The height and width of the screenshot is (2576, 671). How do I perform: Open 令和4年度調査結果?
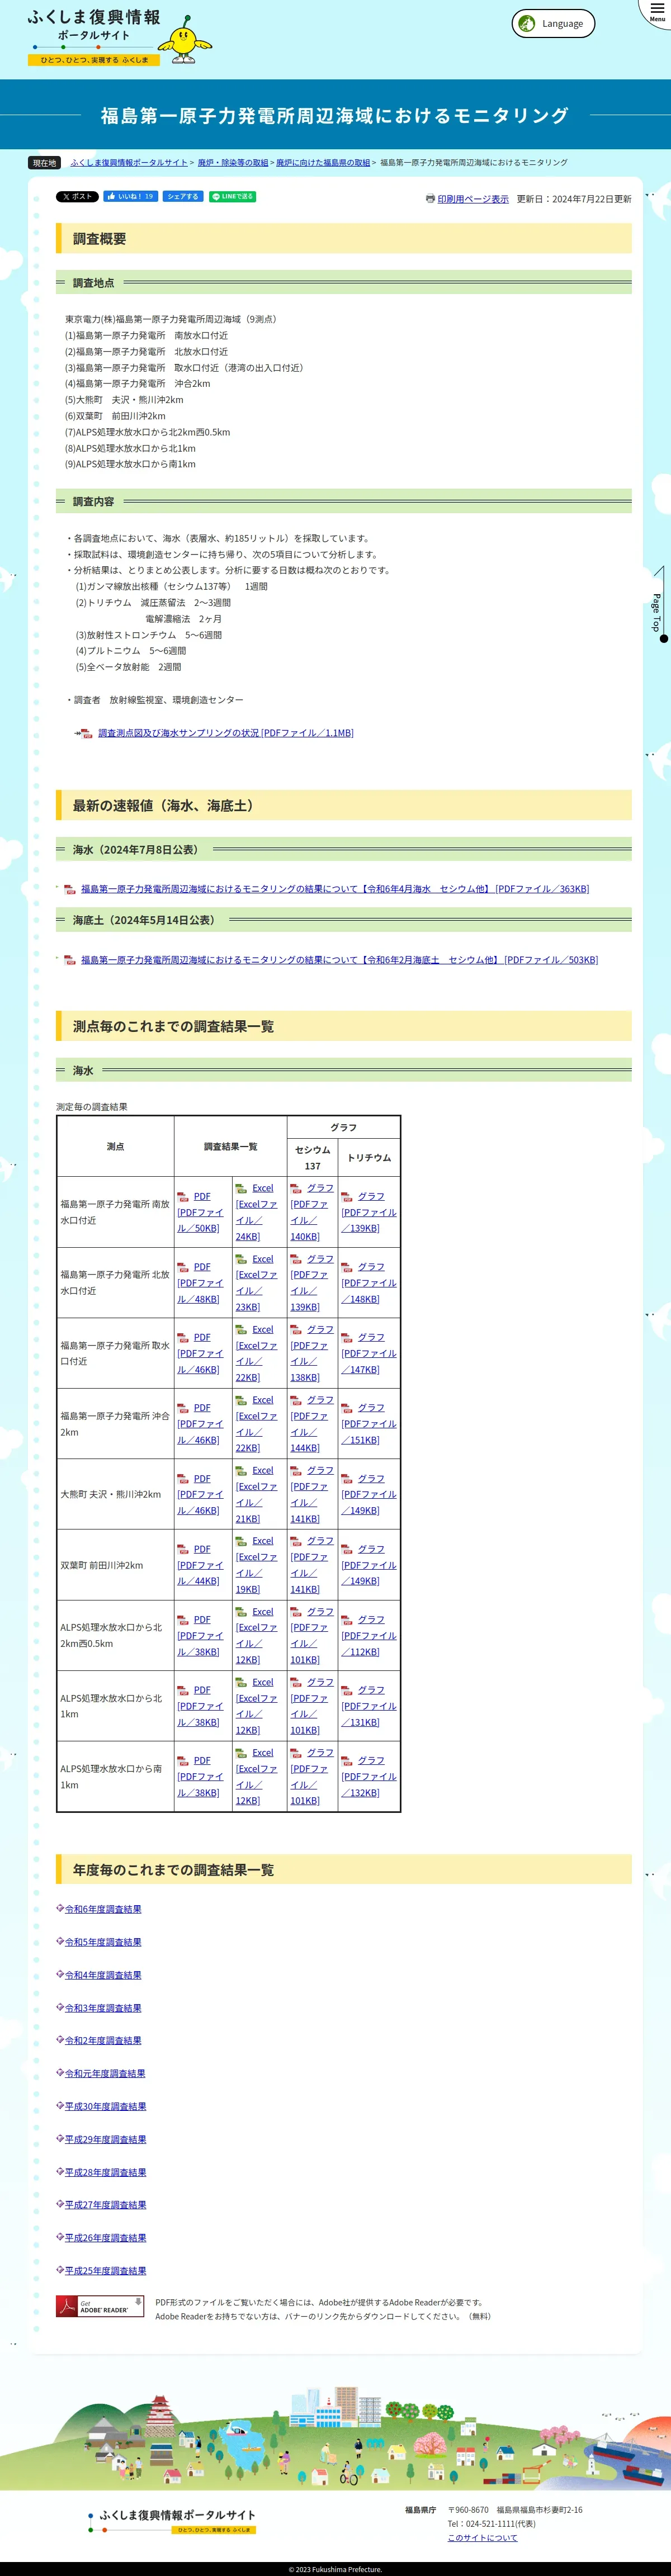pyautogui.click(x=103, y=1975)
